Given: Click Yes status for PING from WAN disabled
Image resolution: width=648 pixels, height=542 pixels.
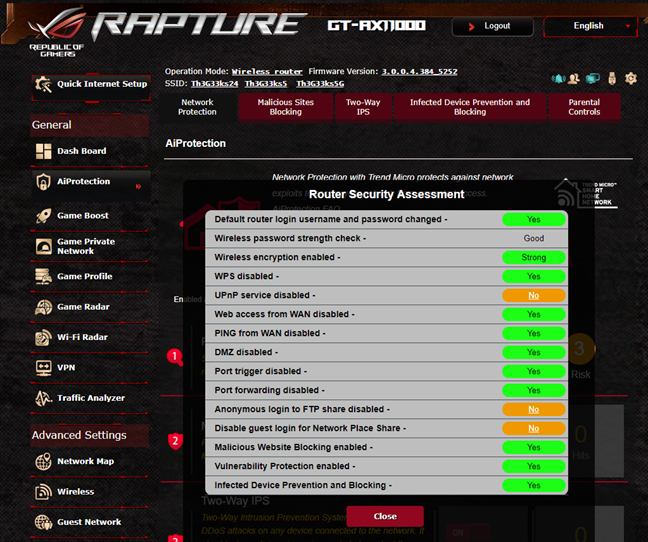Looking at the screenshot, I should tap(534, 333).
